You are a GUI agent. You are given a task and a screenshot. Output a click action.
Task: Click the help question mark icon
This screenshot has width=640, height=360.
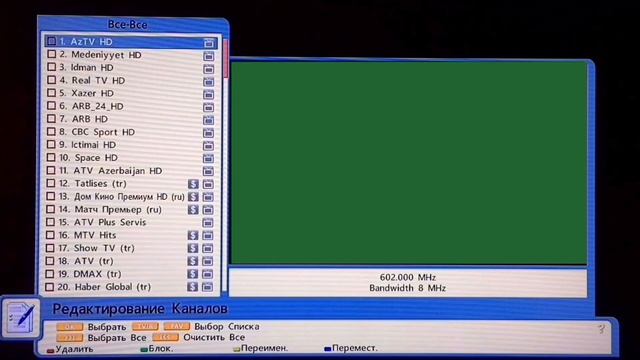tap(602, 329)
